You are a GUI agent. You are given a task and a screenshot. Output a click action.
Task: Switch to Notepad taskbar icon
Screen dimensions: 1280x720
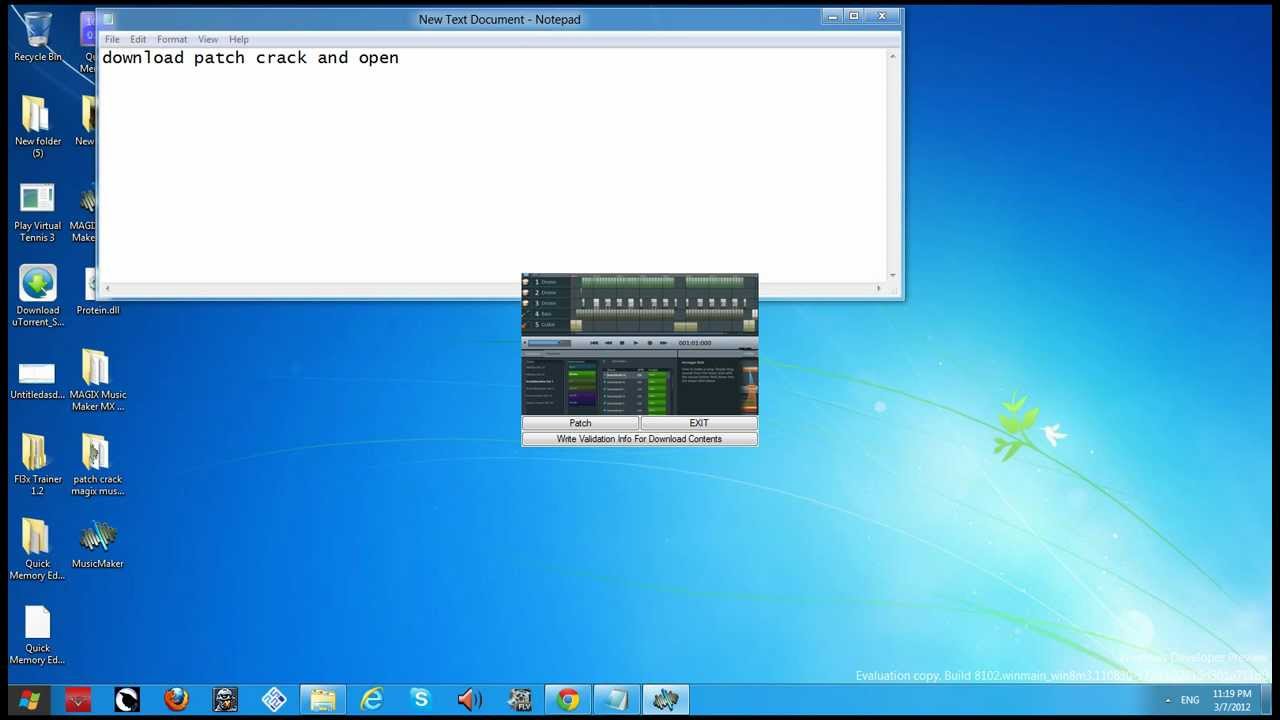coord(617,700)
